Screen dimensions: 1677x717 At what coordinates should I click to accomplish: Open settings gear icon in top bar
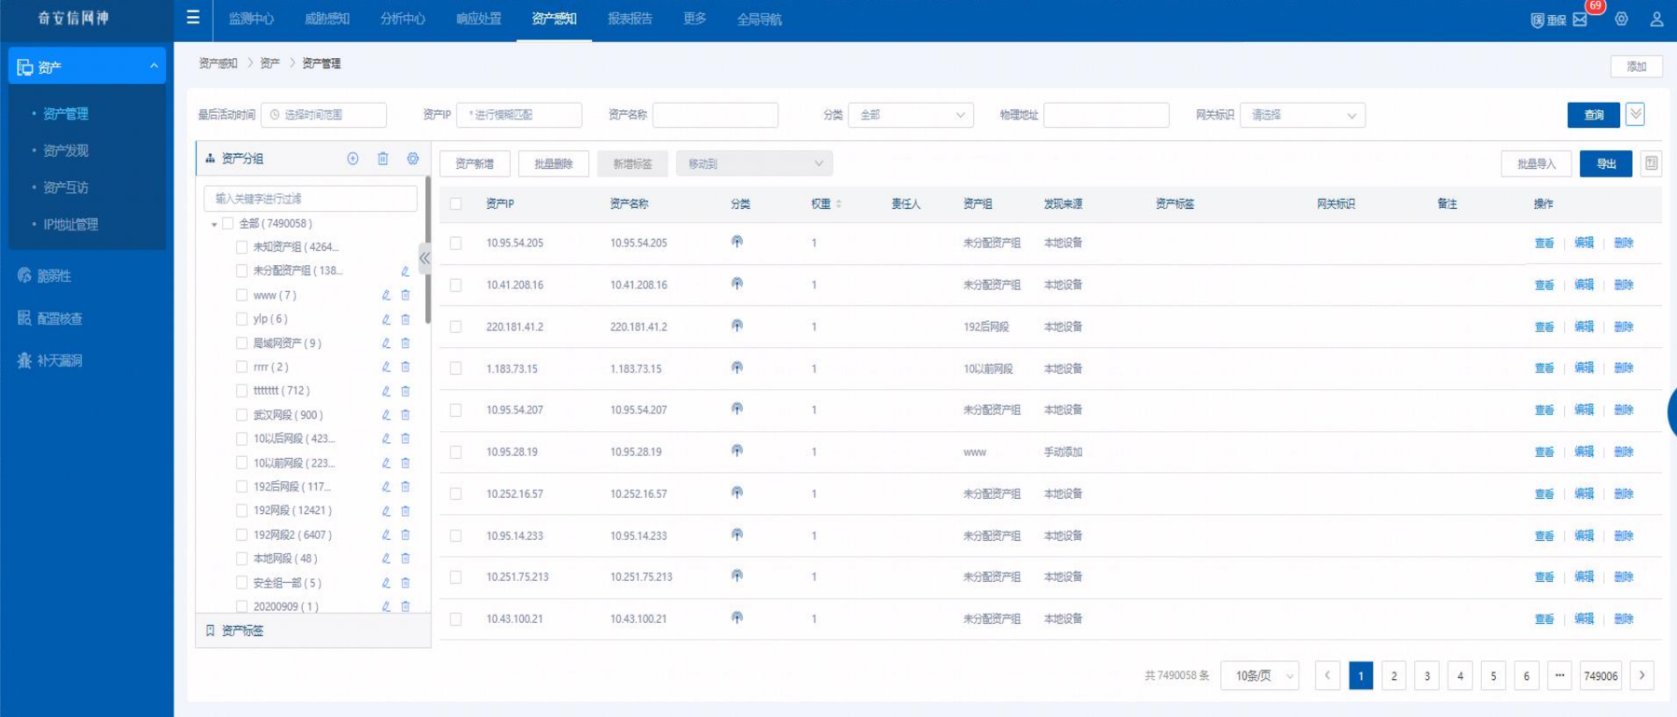[x=1621, y=19]
